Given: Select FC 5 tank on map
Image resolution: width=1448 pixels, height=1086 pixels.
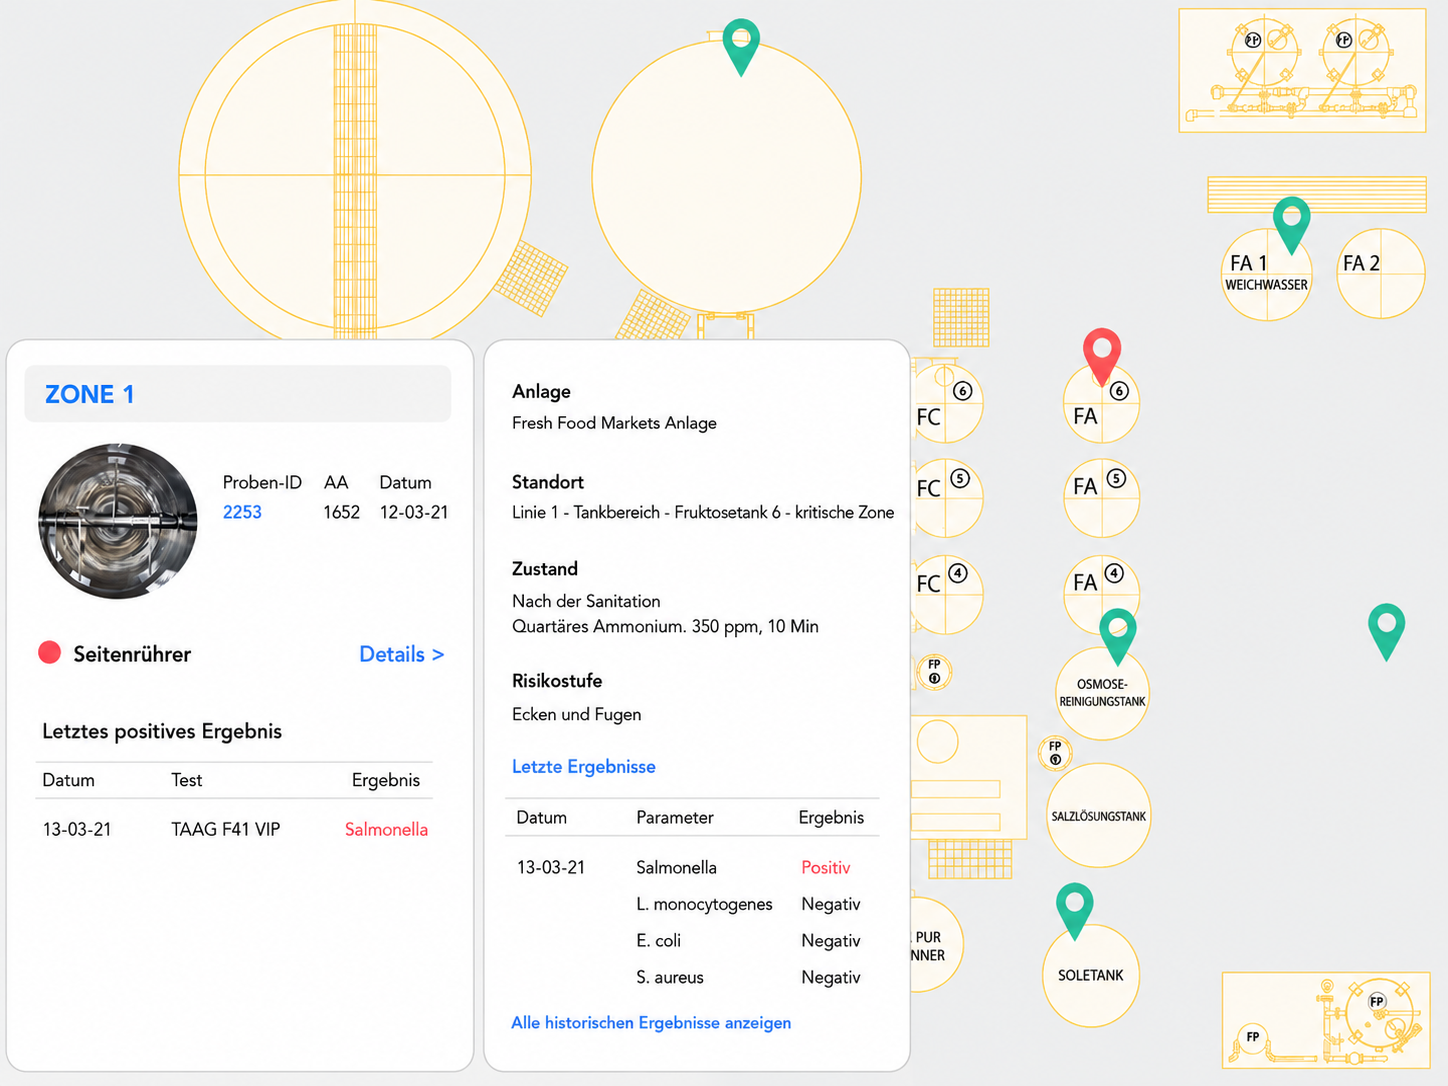Looking at the screenshot, I should coord(946,498).
